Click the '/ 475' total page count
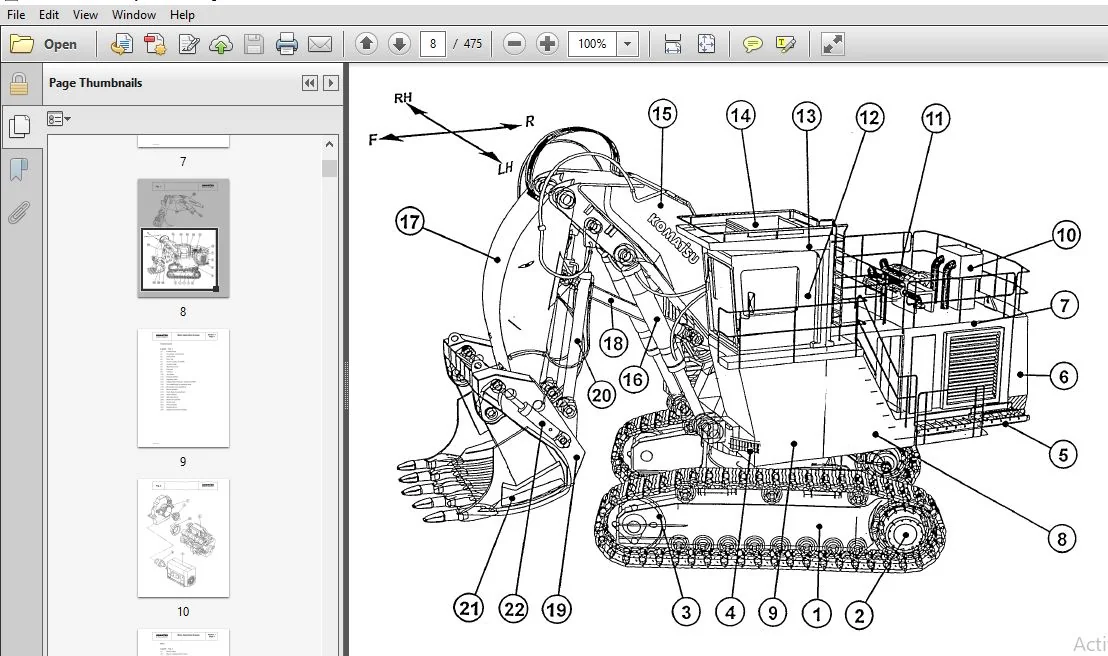 pyautogui.click(x=467, y=44)
